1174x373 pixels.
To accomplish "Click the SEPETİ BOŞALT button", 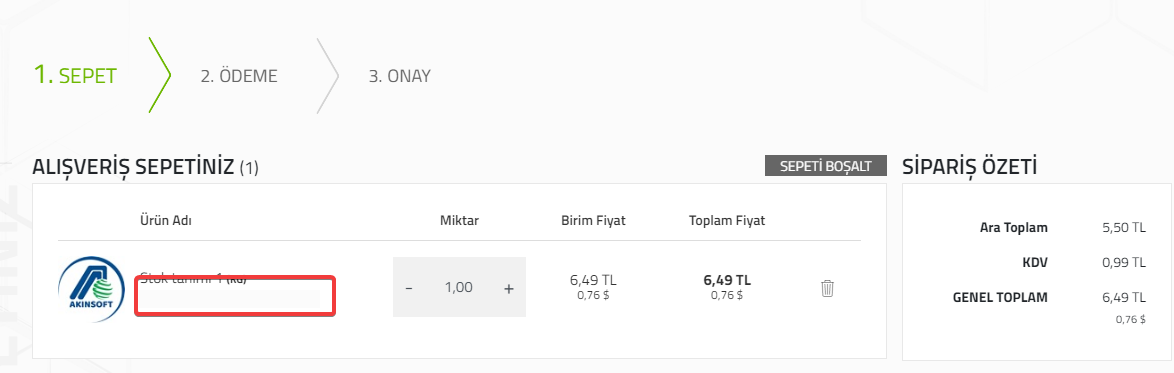I will pyautogui.click(x=825, y=166).
